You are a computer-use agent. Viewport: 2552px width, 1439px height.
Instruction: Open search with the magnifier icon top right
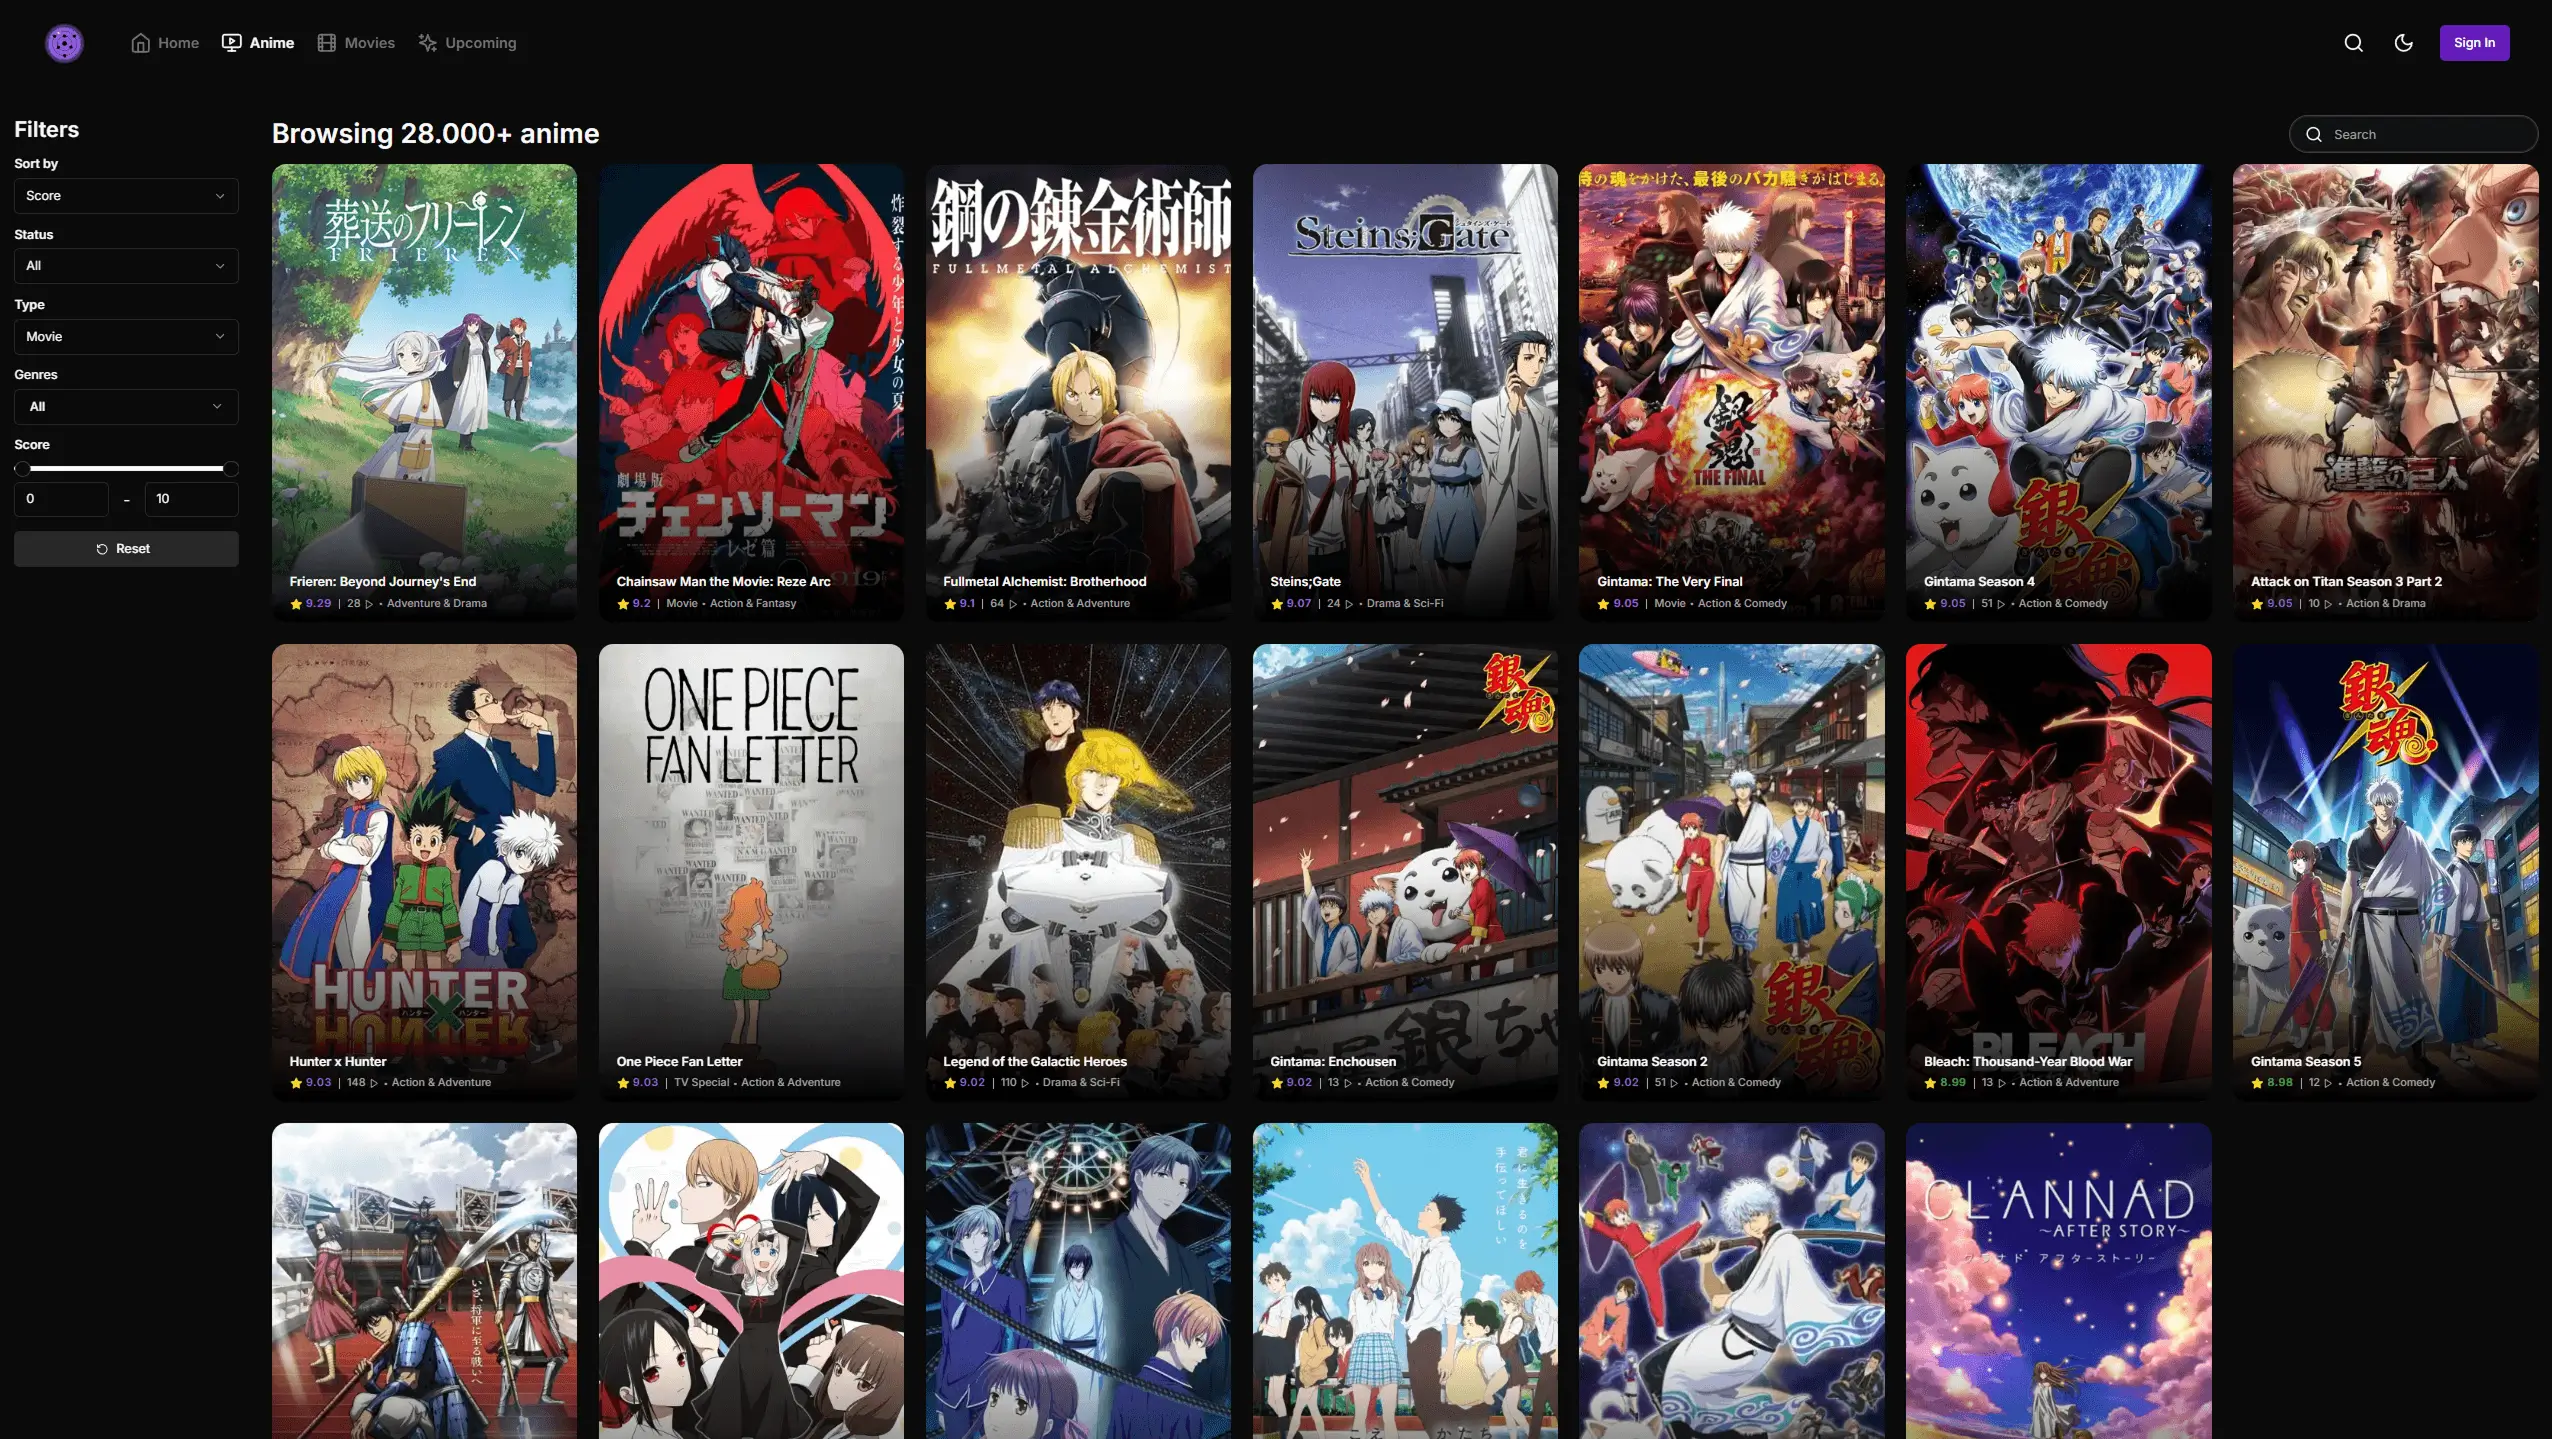click(2352, 42)
